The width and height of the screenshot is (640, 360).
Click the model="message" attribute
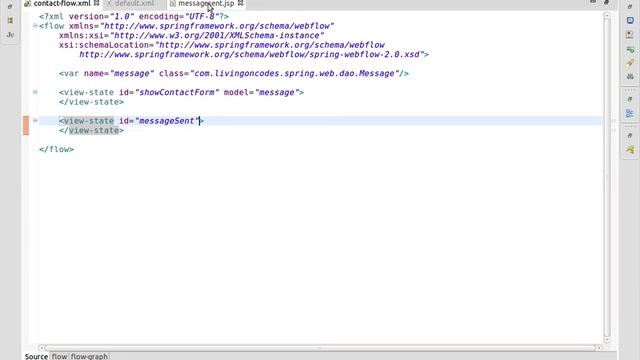pos(262,92)
